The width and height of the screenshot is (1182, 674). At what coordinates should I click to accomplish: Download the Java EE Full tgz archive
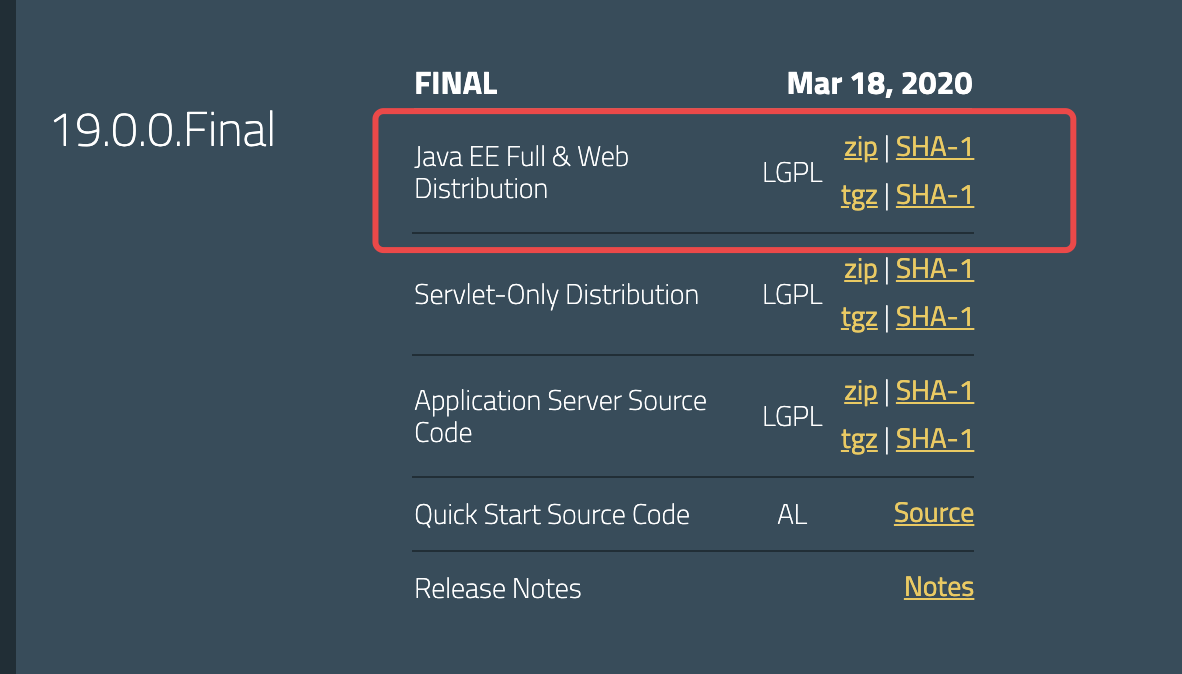click(859, 195)
